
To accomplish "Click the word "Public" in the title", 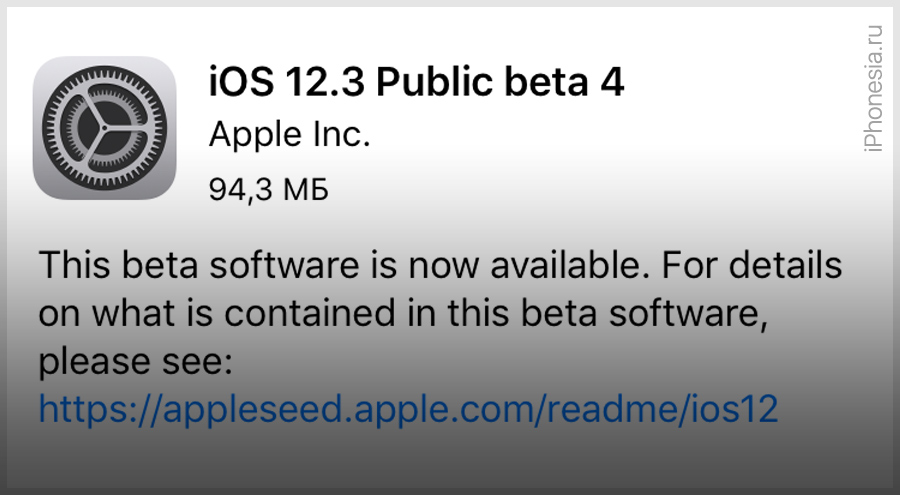I will click(x=435, y=82).
